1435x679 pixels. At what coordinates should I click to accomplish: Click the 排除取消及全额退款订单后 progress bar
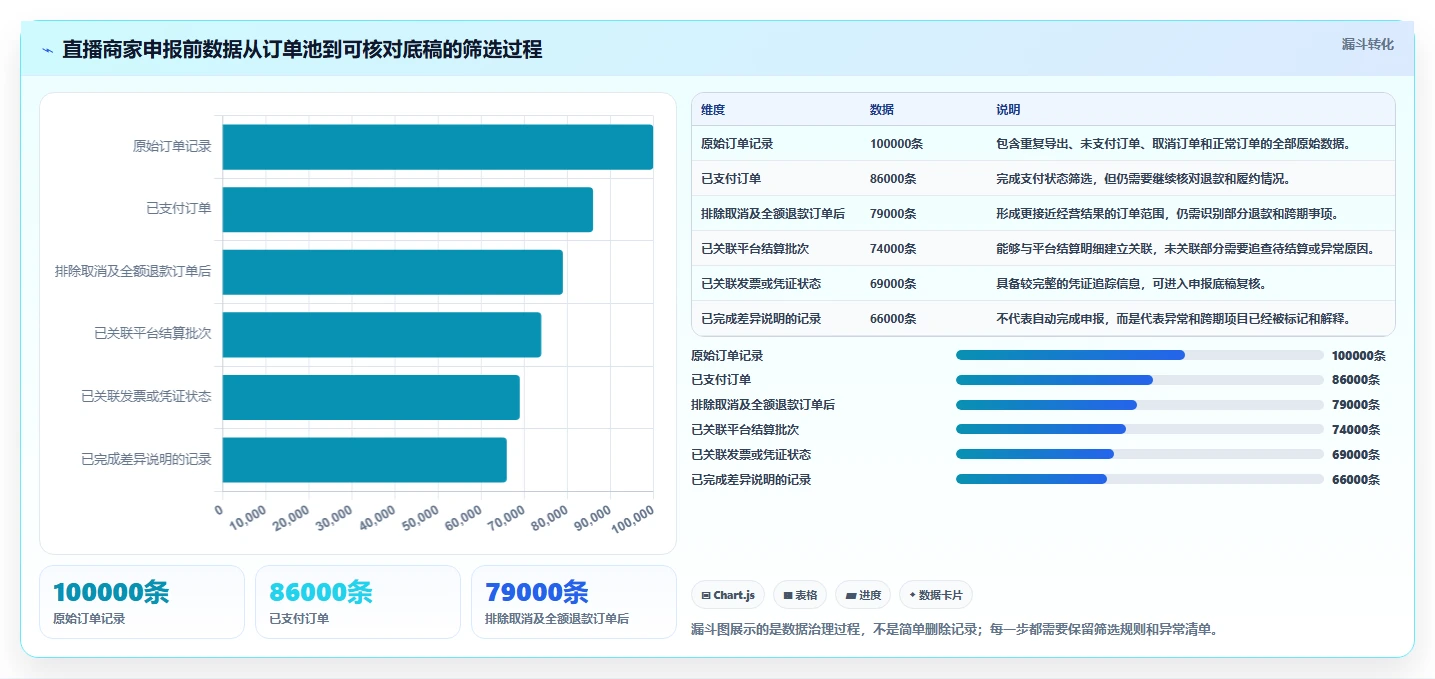(x=1140, y=405)
